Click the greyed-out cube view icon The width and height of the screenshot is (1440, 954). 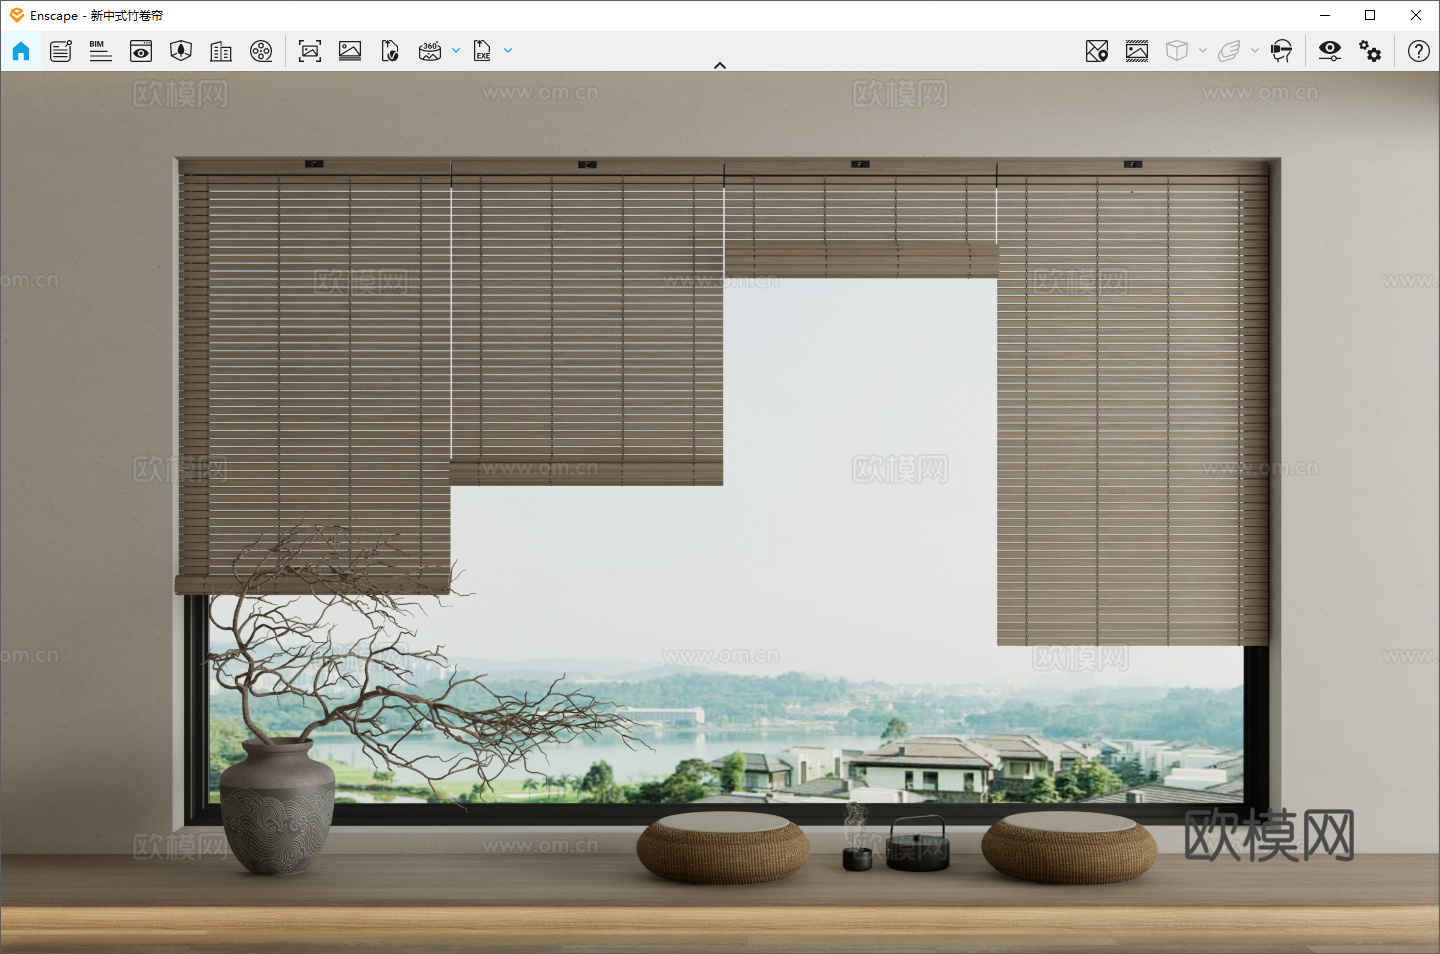(1177, 51)
